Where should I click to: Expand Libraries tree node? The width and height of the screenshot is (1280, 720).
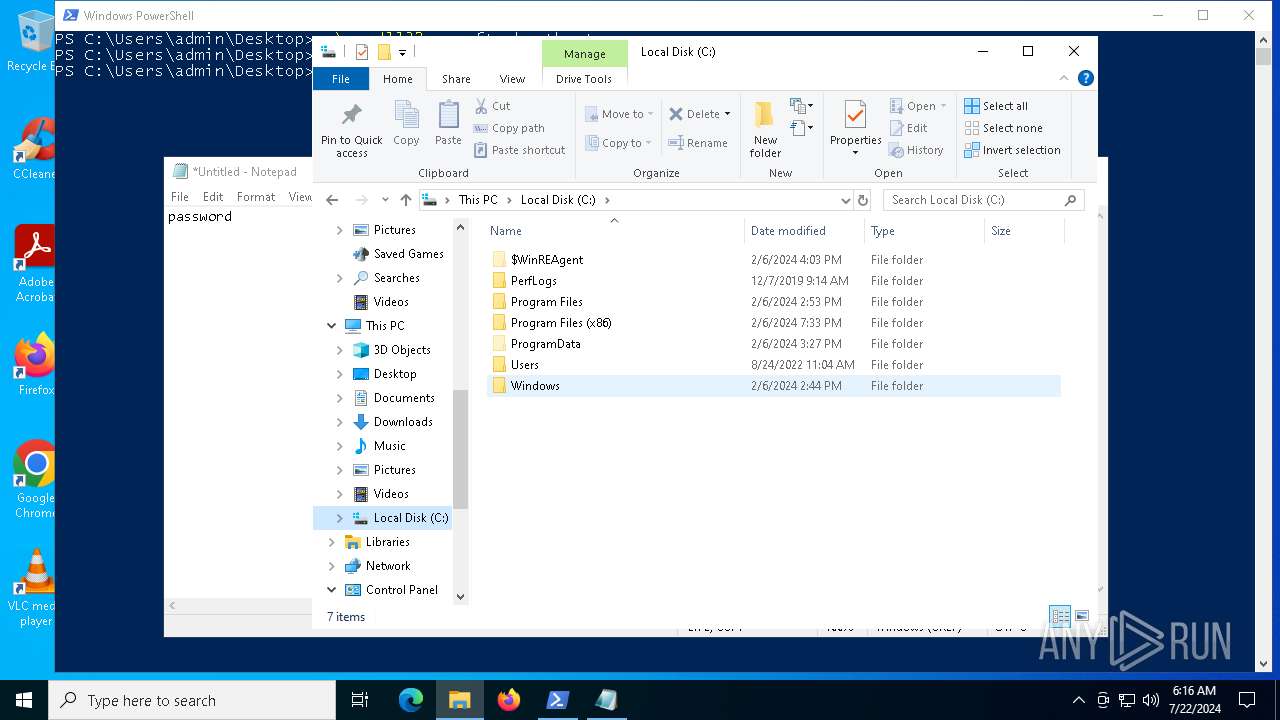(x=331, y=542)
